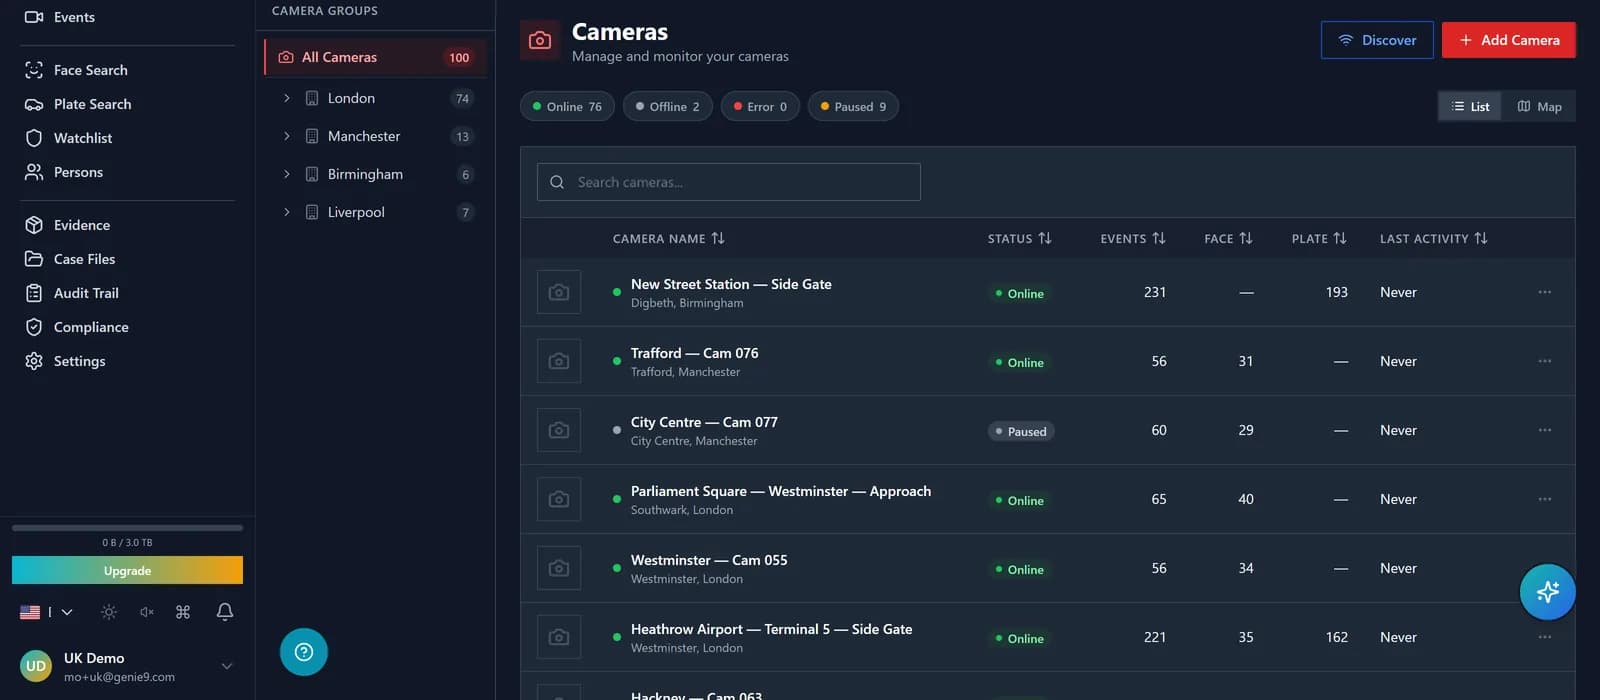This screenshot has width=1600, height=700.
Task: Switch to List view
Action: click(1470, 106)
